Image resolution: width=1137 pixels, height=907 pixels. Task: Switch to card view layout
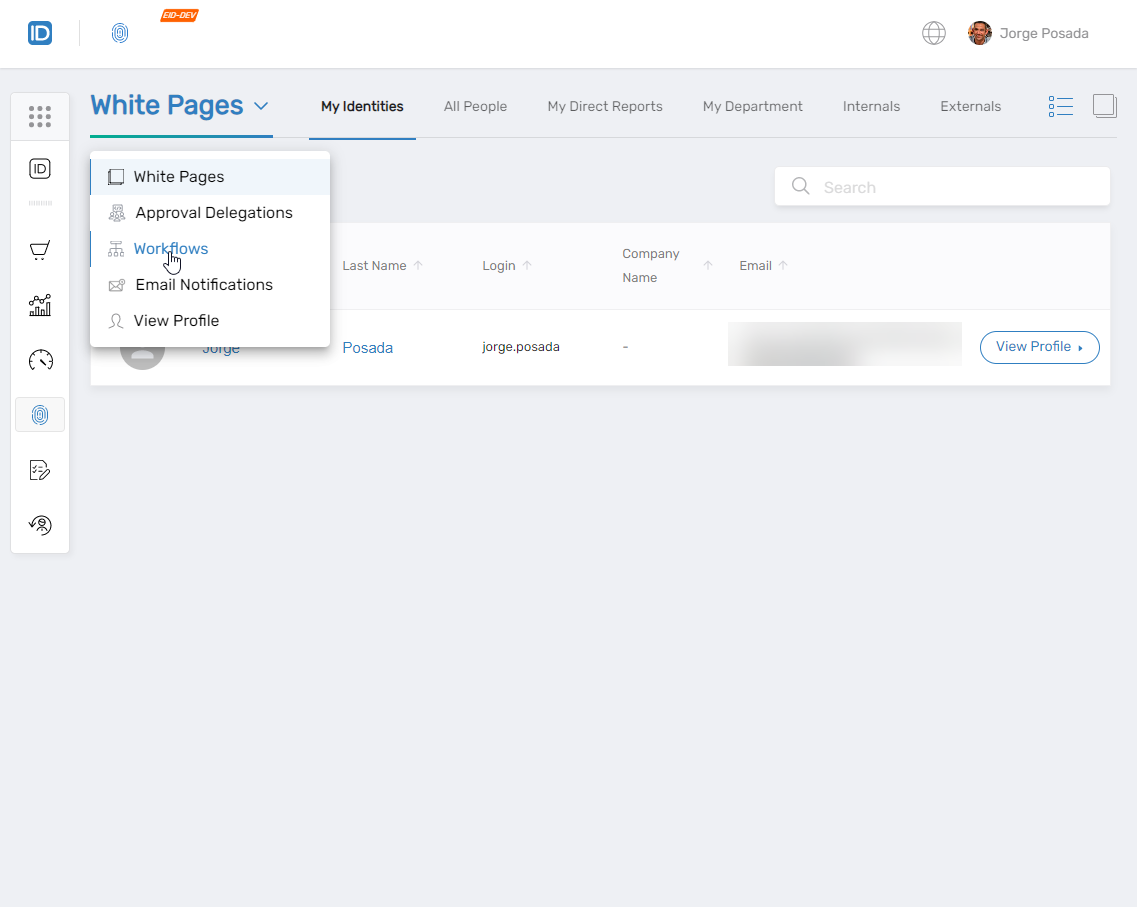coord(1104,105)
